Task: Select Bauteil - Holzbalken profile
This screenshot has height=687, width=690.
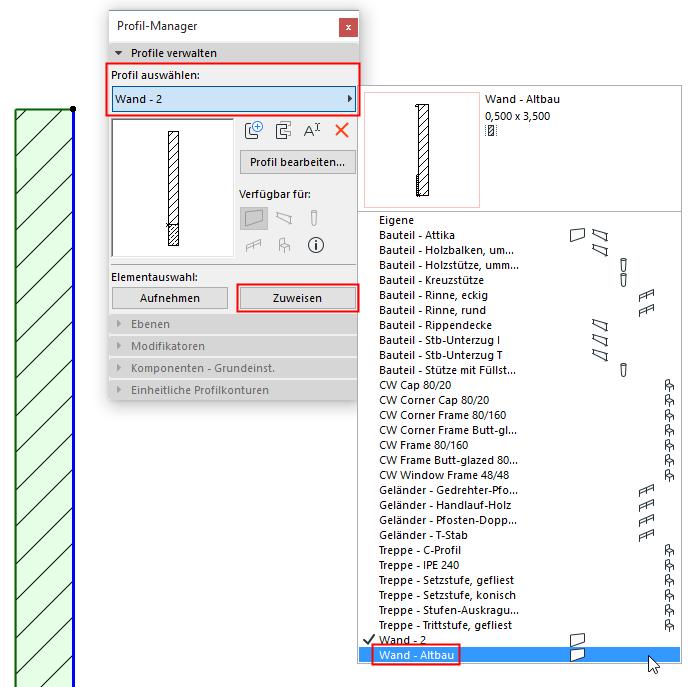Action: 519,250
